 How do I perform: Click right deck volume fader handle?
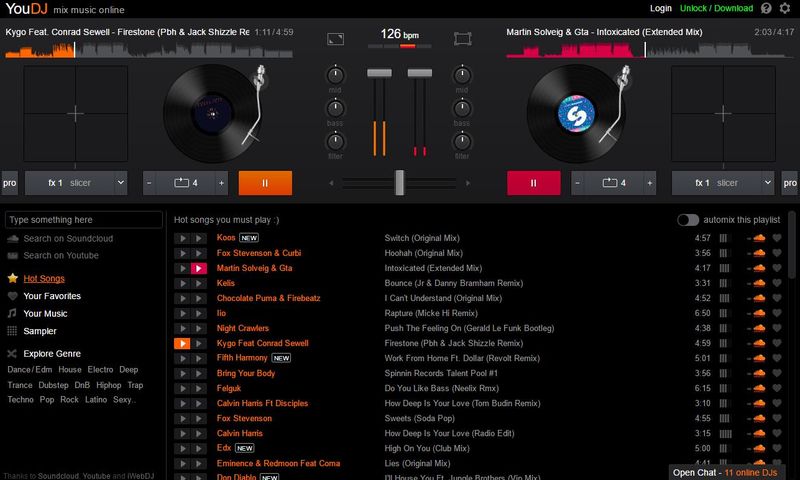coord(420,73)
